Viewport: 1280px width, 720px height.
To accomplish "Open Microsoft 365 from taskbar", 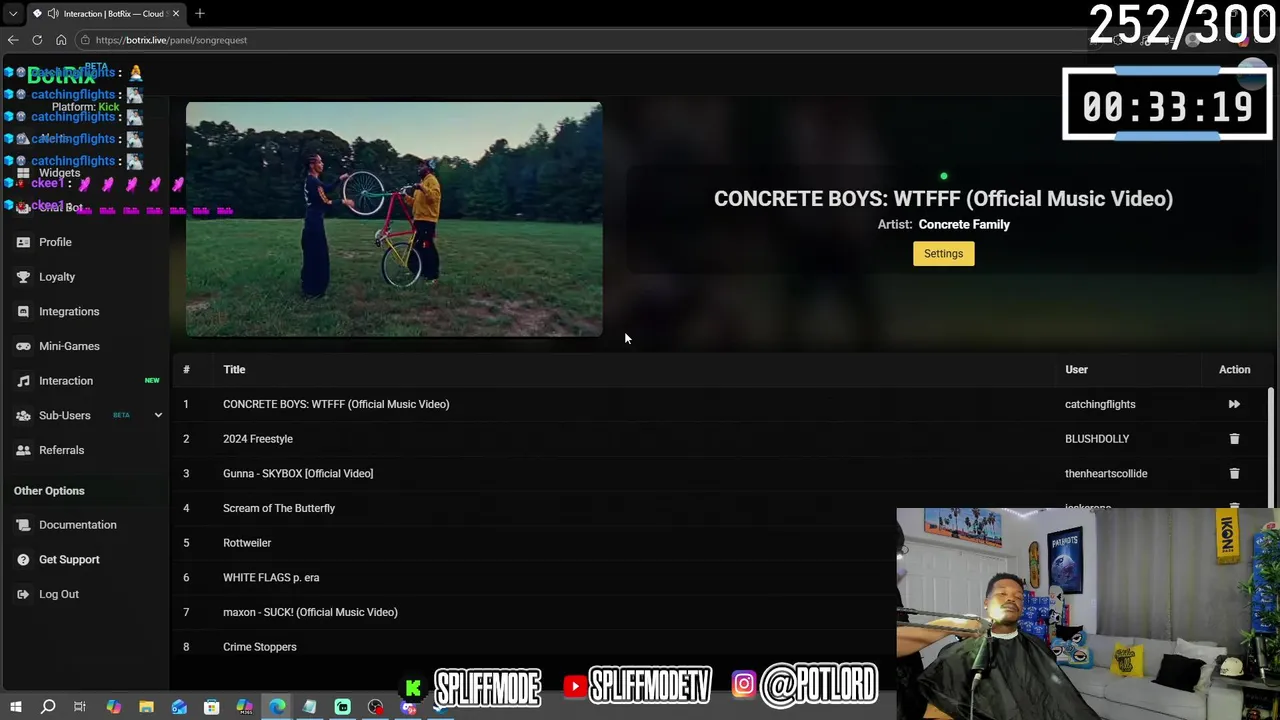I will 244,707.
